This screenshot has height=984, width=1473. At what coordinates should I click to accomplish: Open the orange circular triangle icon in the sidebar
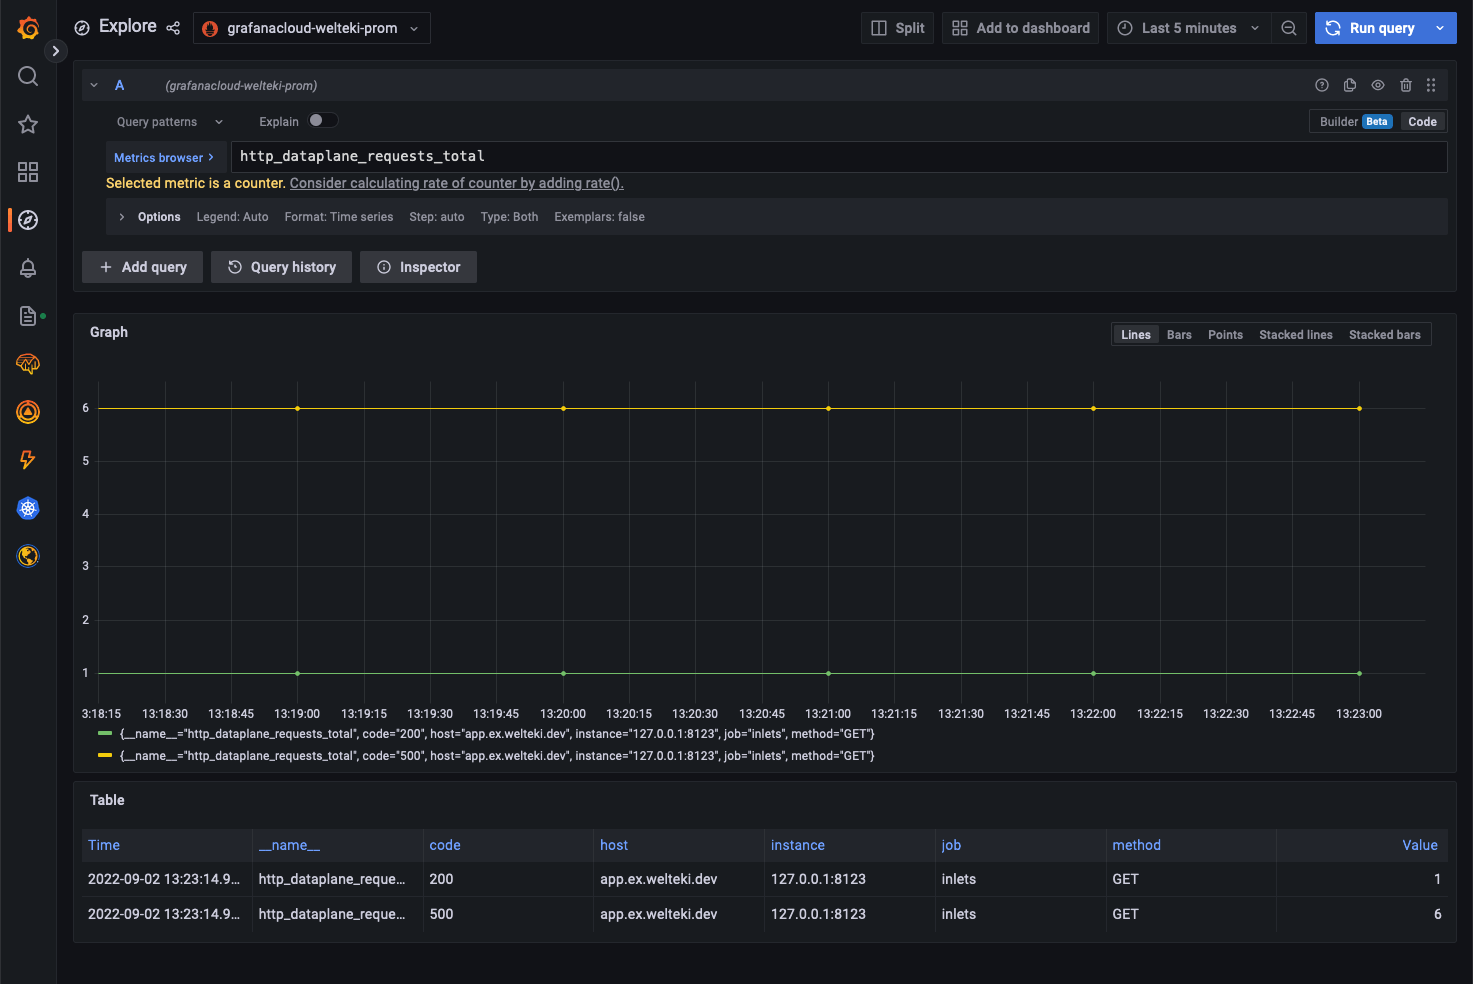28,412
